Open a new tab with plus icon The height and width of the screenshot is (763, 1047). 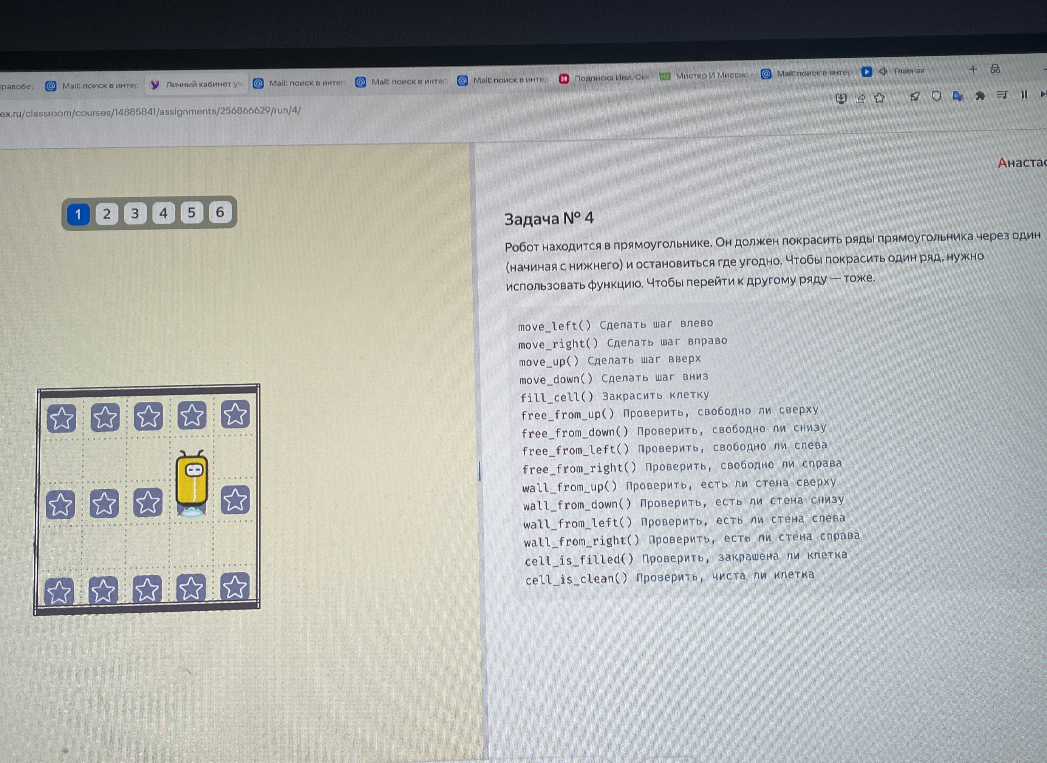[973, 69]
